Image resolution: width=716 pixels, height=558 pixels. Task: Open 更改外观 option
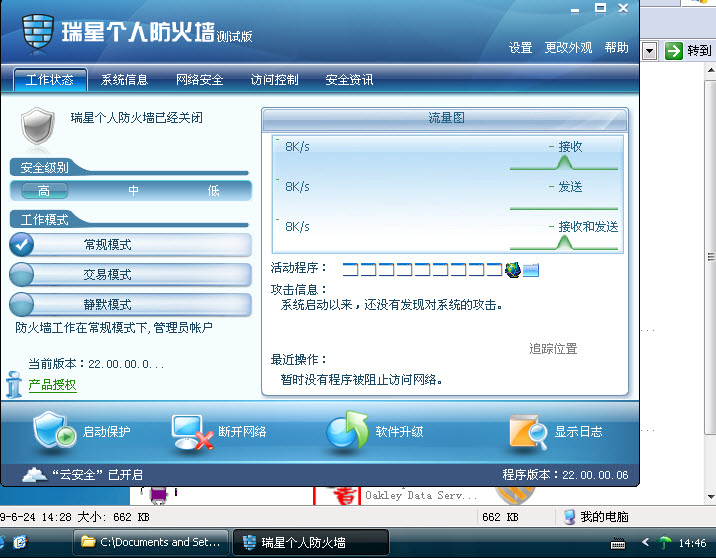pyautogui.click(x=568, y=47)
